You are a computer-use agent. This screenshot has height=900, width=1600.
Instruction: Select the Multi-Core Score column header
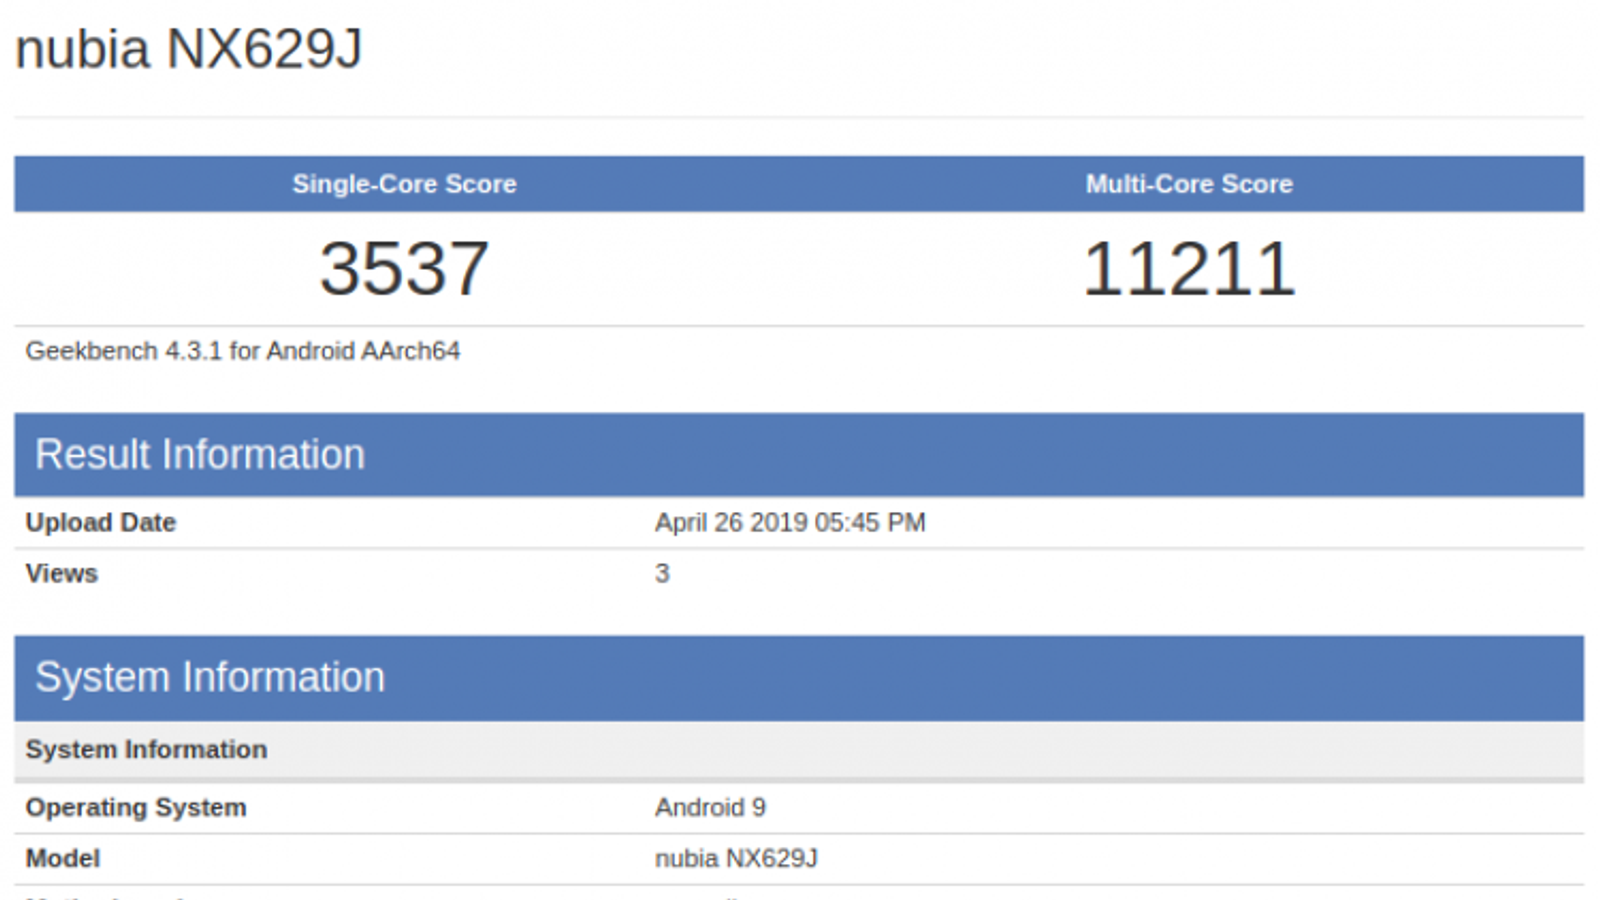click(1189, 184)
